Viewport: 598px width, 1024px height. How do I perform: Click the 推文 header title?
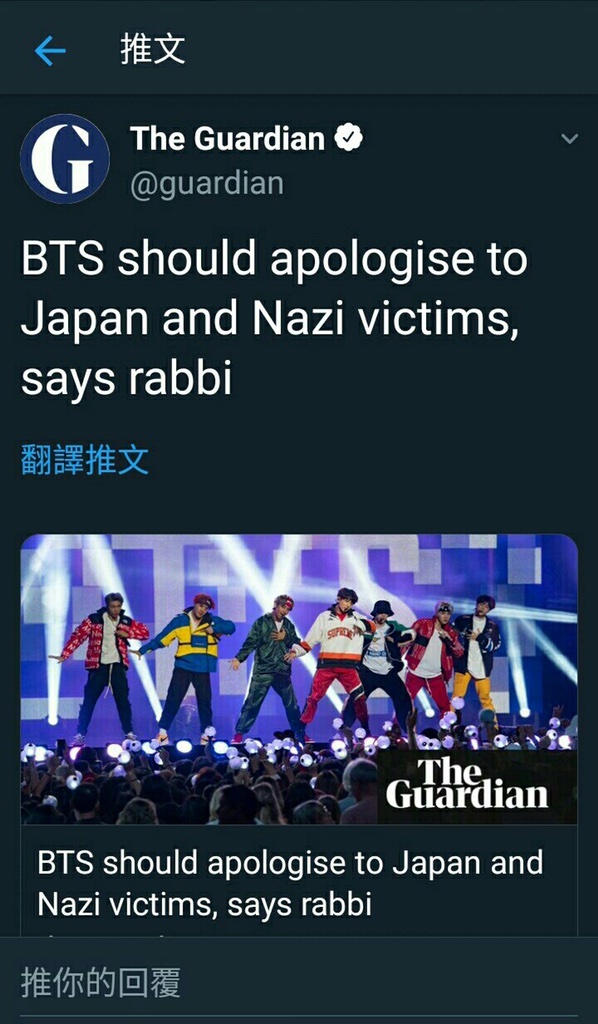pyautogui.click(x=153, y=50)
